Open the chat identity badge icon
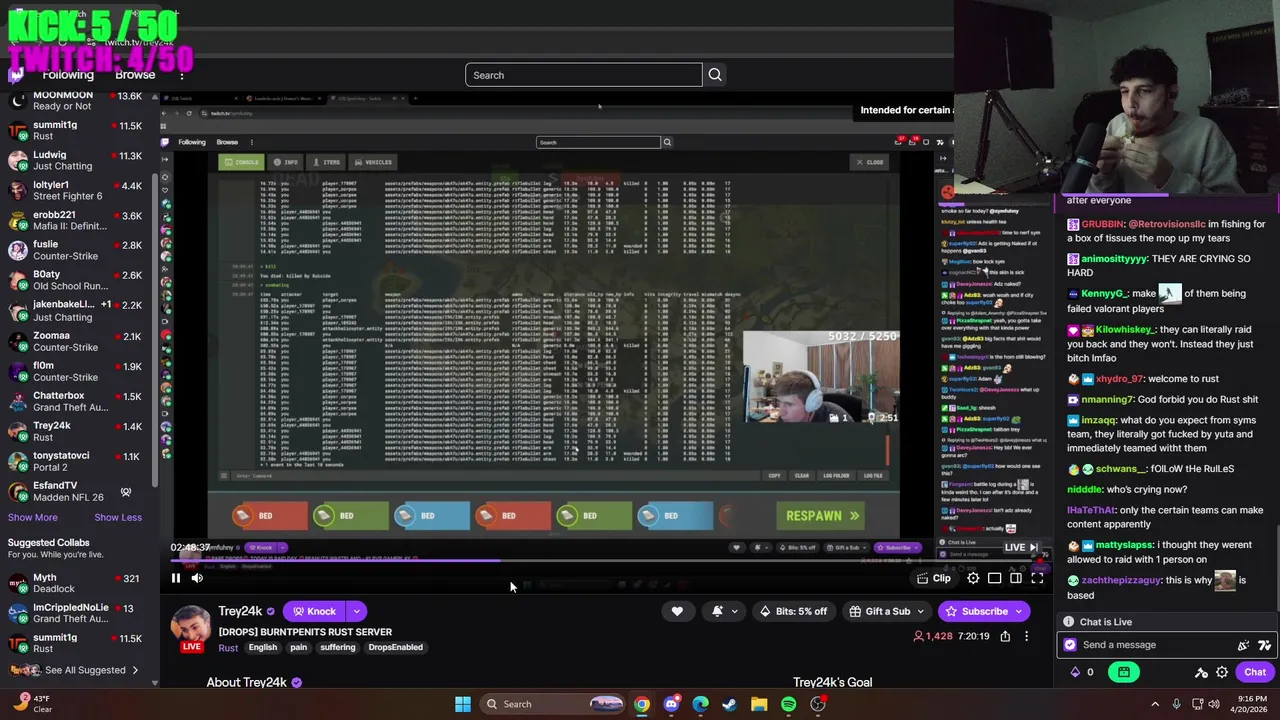Screen dimensions: 1280x720 coord(1070,645)
